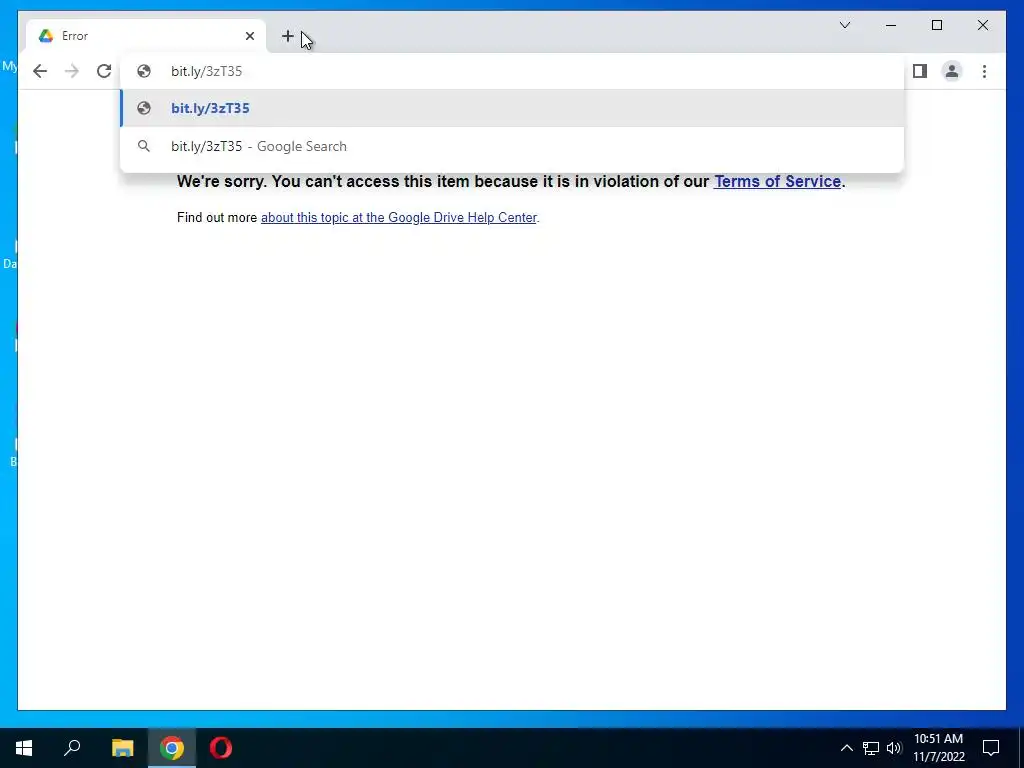1024x768 pixels.
Task: Open the Google Drive Help Center link
Action: tap(398, 217)
